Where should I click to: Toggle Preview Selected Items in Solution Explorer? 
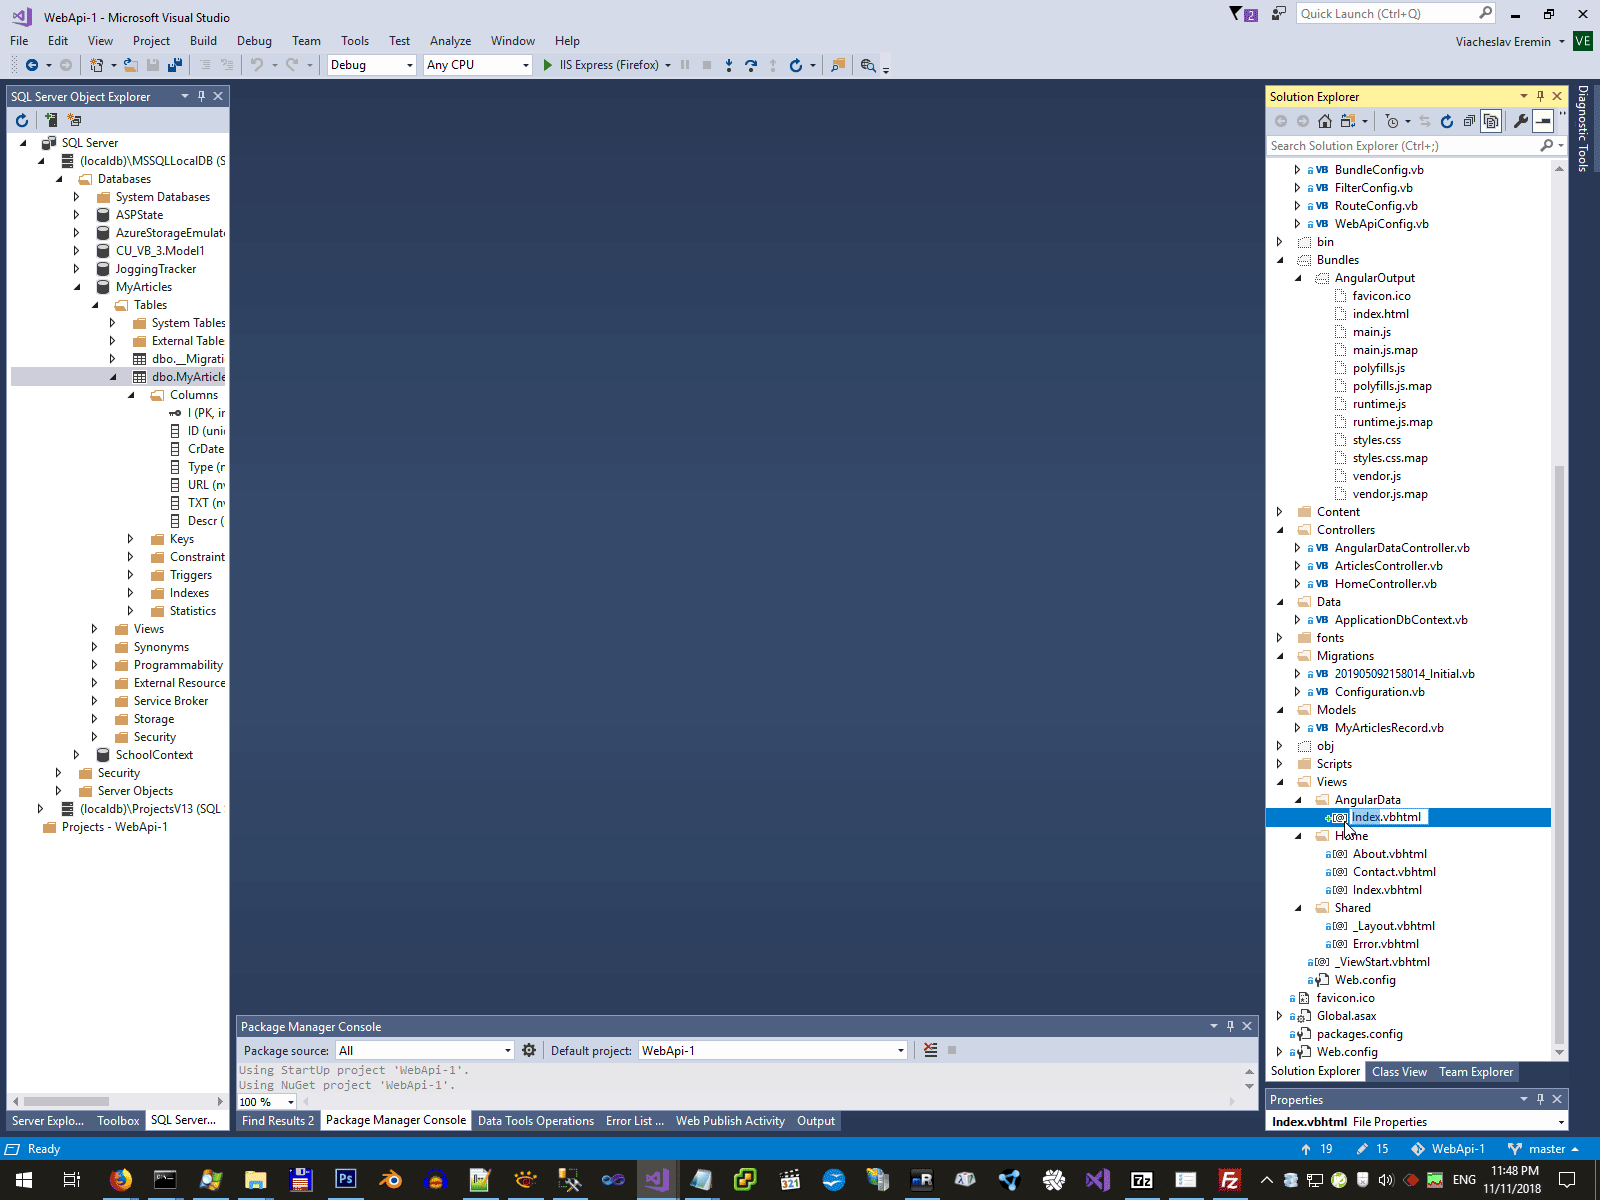click(1543, 121)
